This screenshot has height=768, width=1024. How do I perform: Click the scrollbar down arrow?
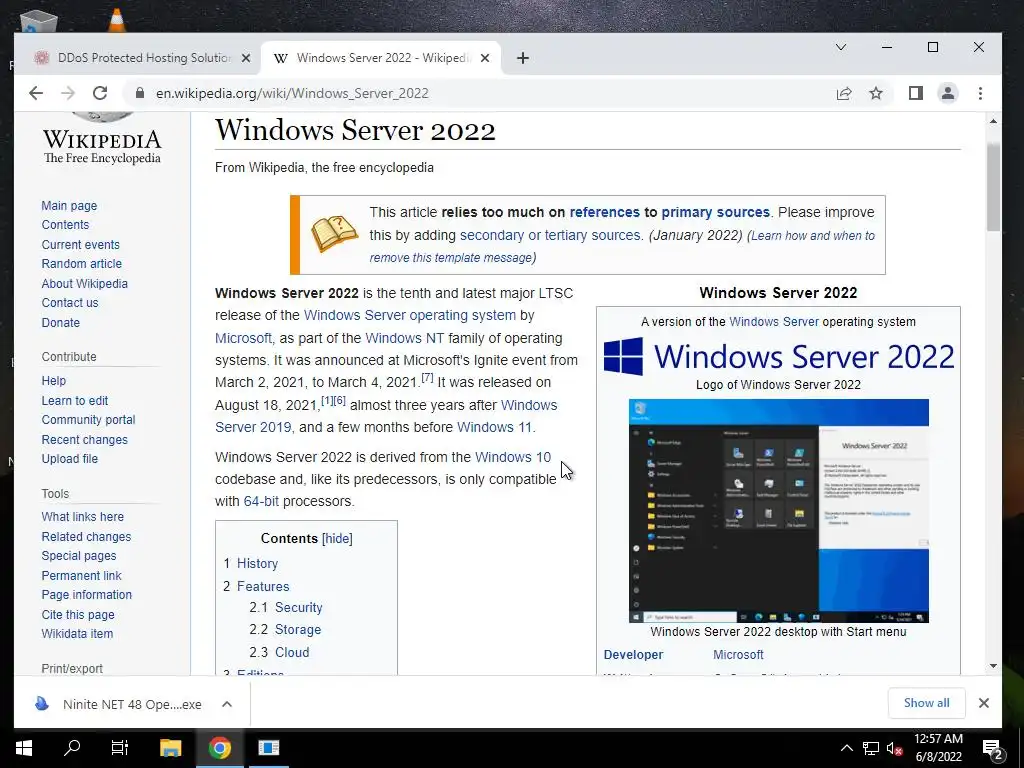coord(993,666)
